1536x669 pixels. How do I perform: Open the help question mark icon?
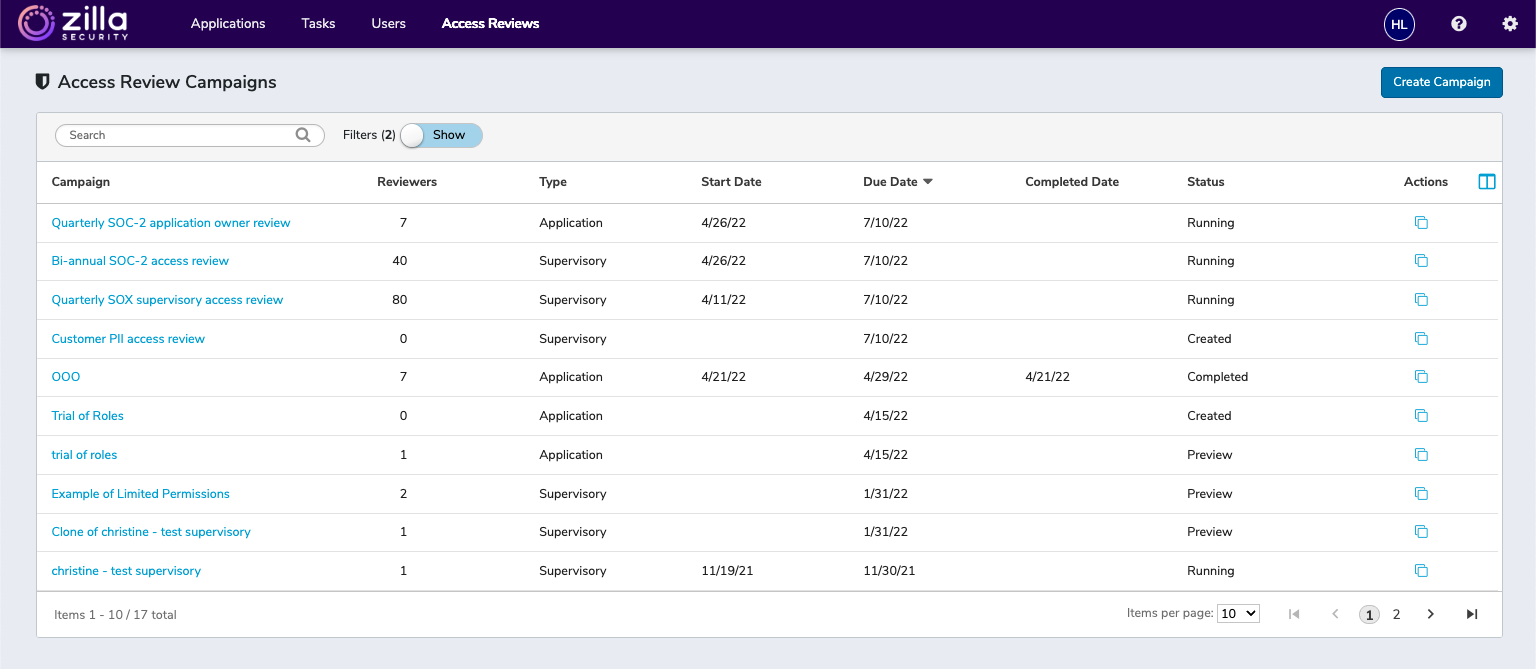(1458, 23)
